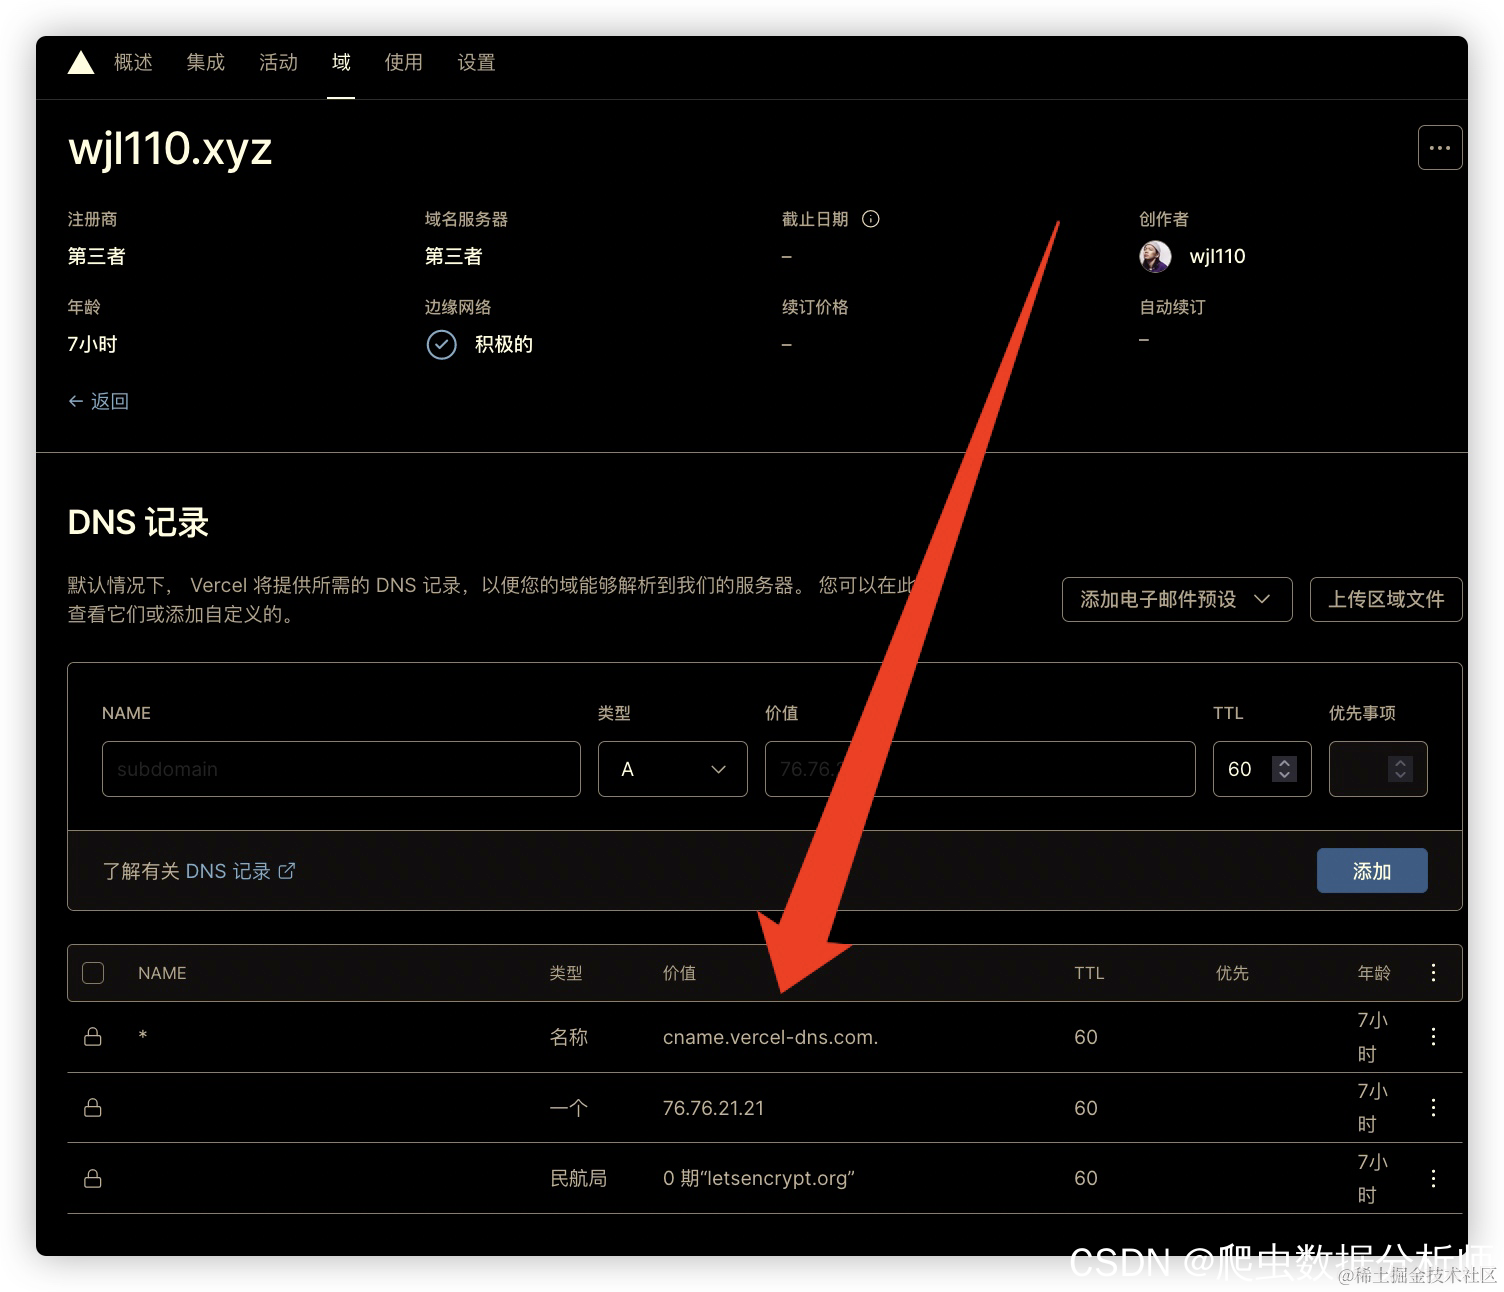The image size is (1504, 1292).
Task: Click the 优先事项 priority stepper field
Action: (1378, 769)
